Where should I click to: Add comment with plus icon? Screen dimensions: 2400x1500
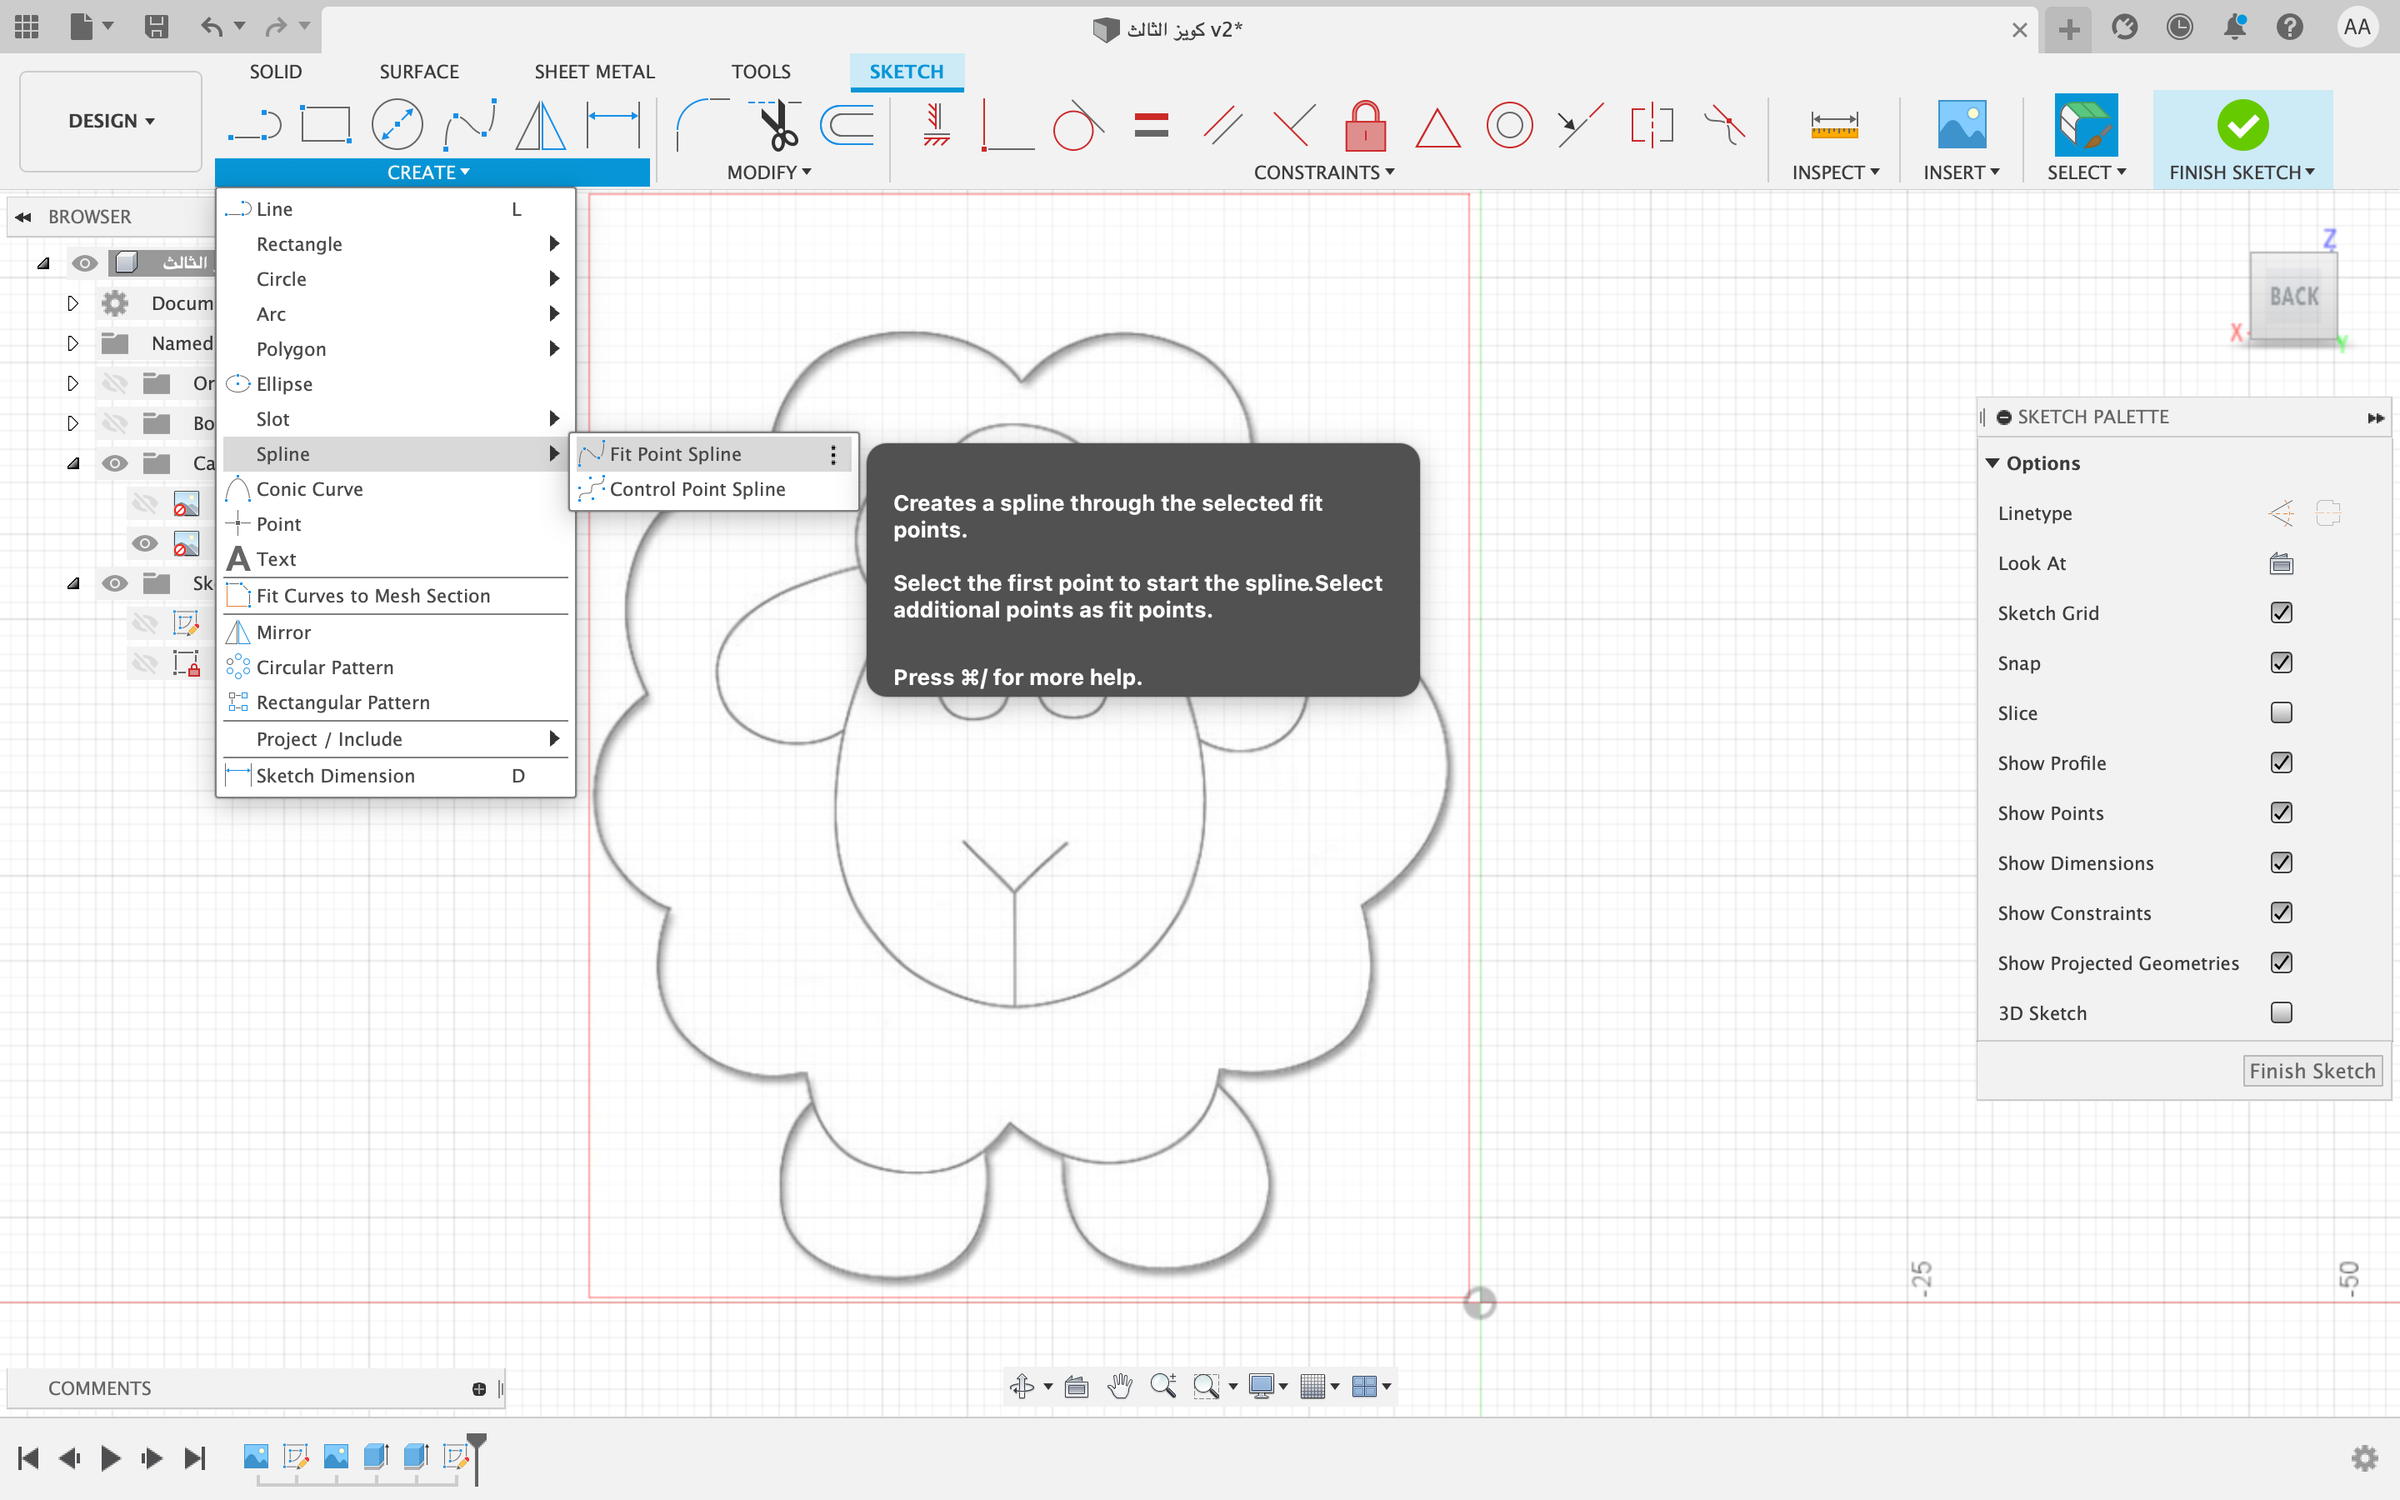[479, 1389]
